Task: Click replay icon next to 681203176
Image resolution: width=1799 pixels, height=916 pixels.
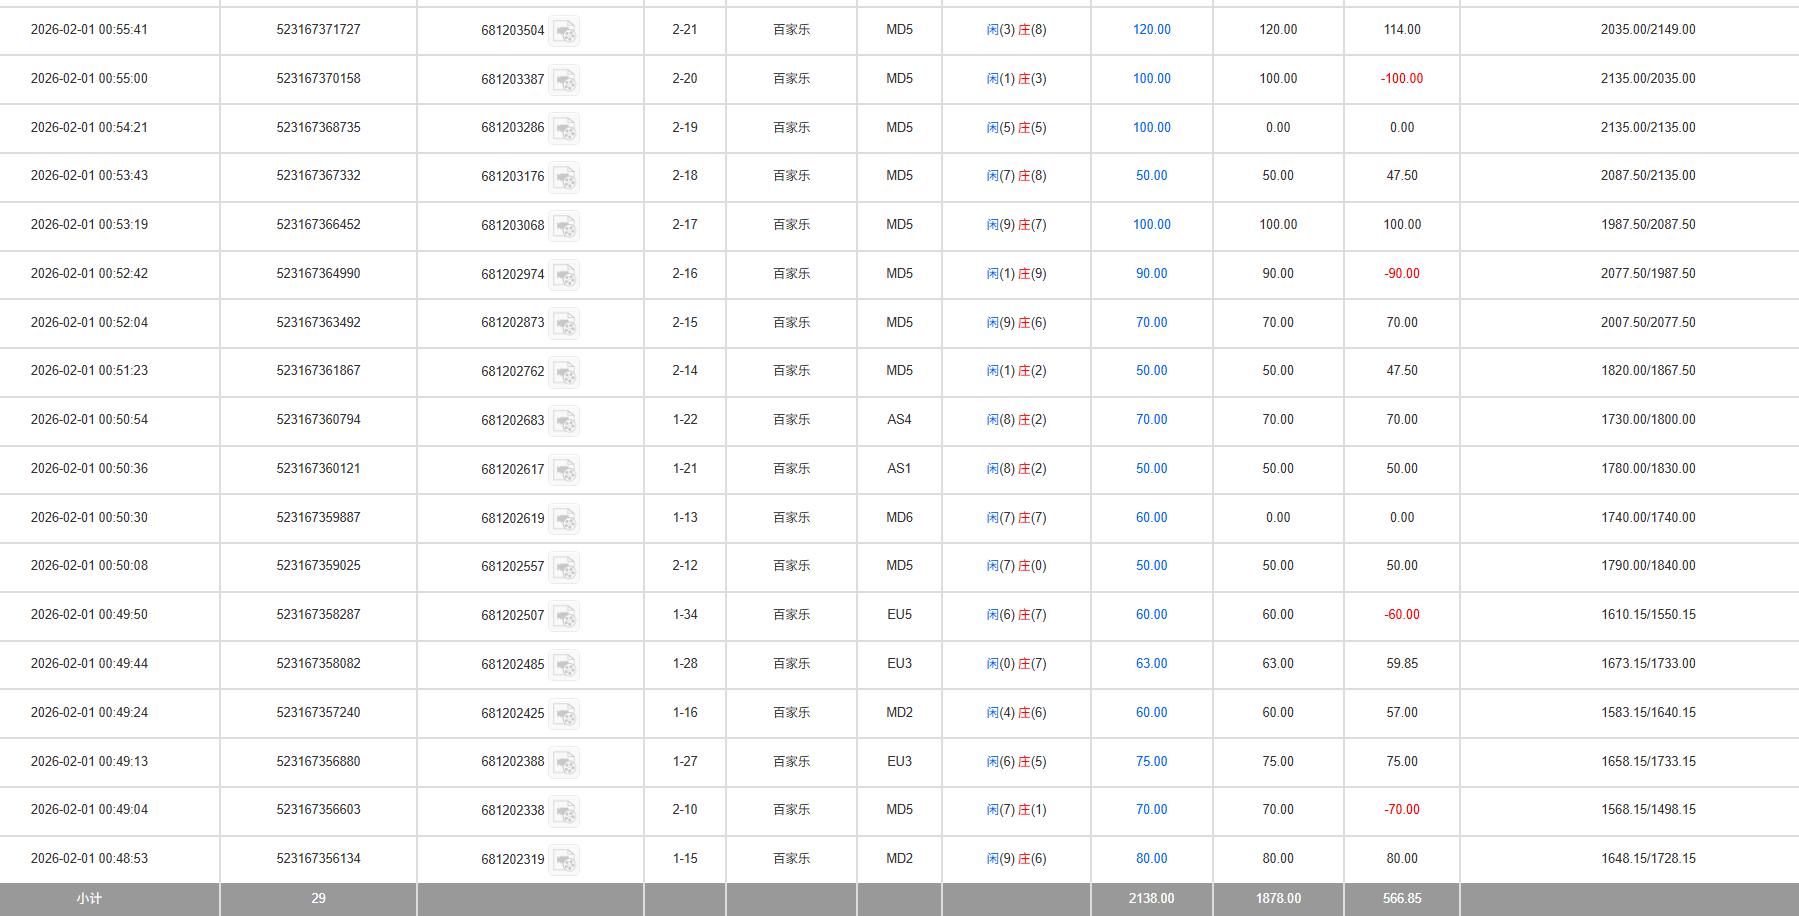Action: coord(565,177)
